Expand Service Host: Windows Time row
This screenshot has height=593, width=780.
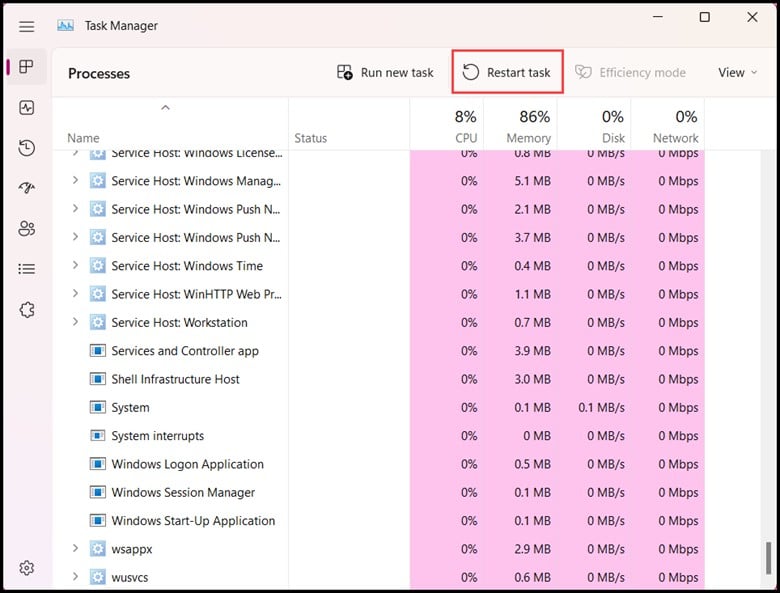pos(75,265)
